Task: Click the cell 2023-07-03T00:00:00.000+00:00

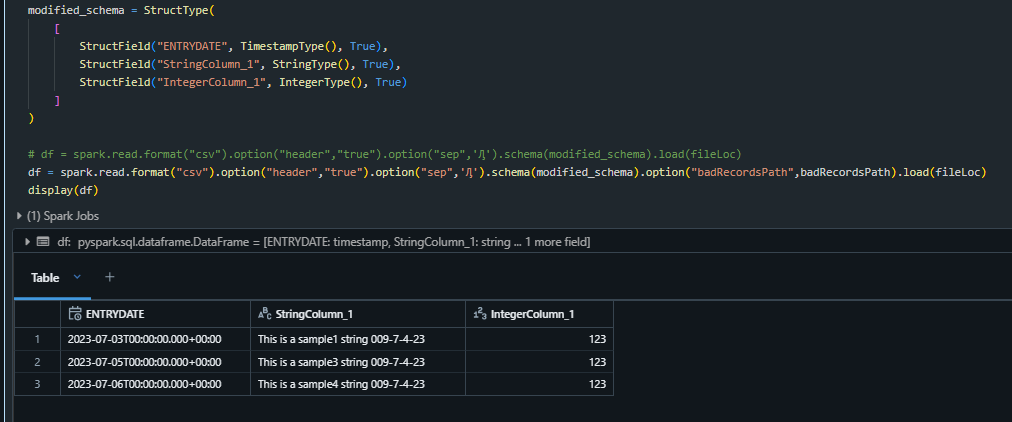Action: pyautogui.click(x=155, y=339)
